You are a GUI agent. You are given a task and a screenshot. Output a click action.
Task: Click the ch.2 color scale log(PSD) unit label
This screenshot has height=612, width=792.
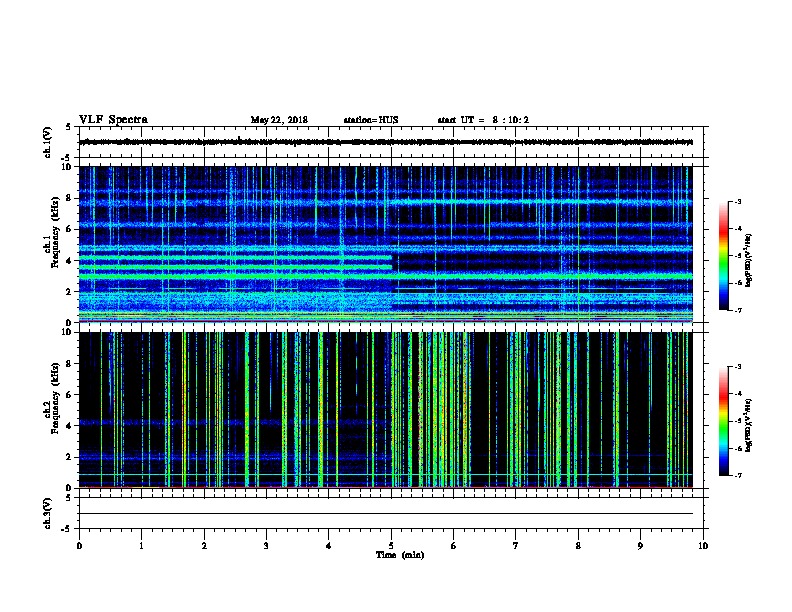pos(749,425)
